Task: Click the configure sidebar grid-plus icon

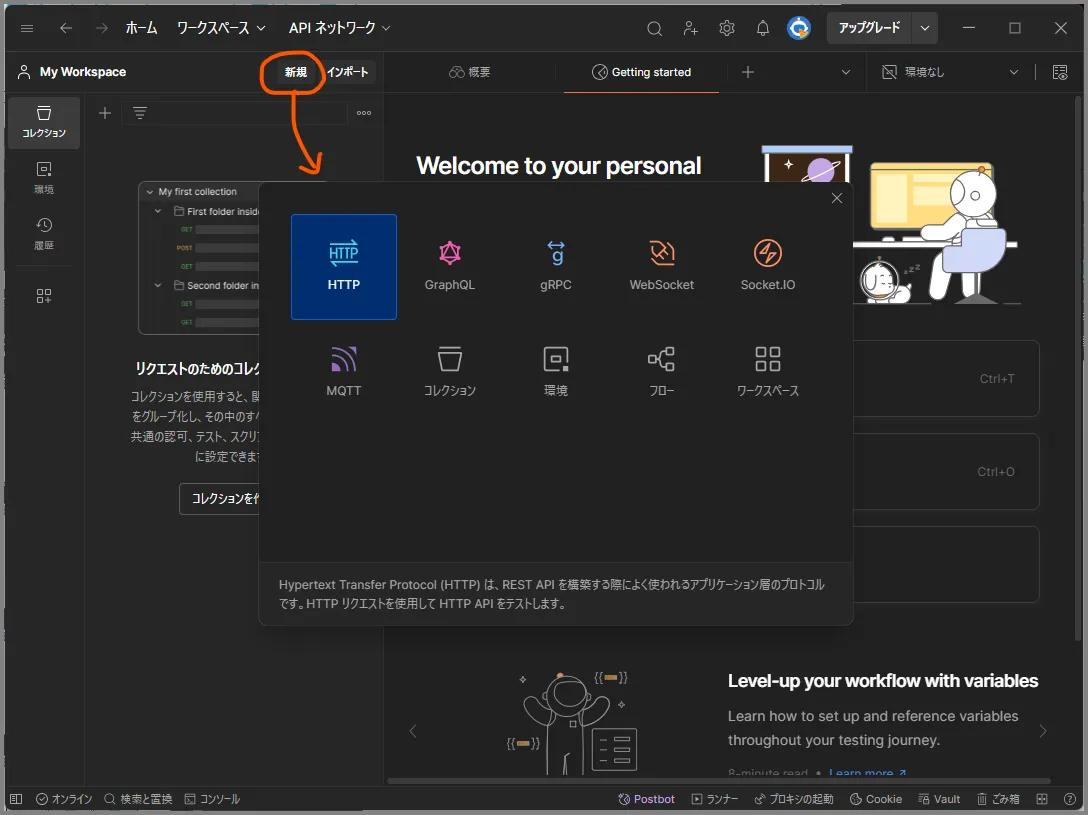Action: click(44, 296)
